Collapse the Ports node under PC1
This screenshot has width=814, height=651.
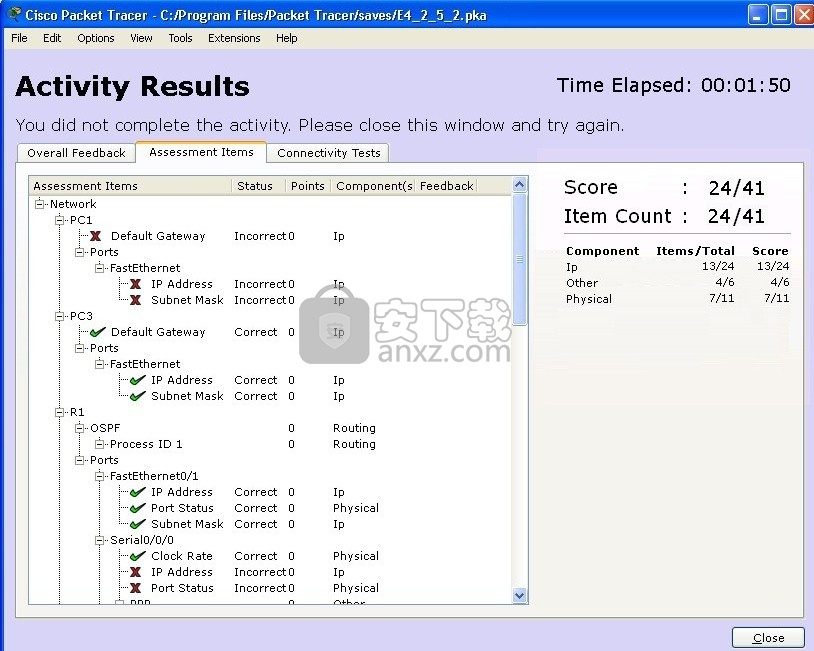click(x=79, y=252)
